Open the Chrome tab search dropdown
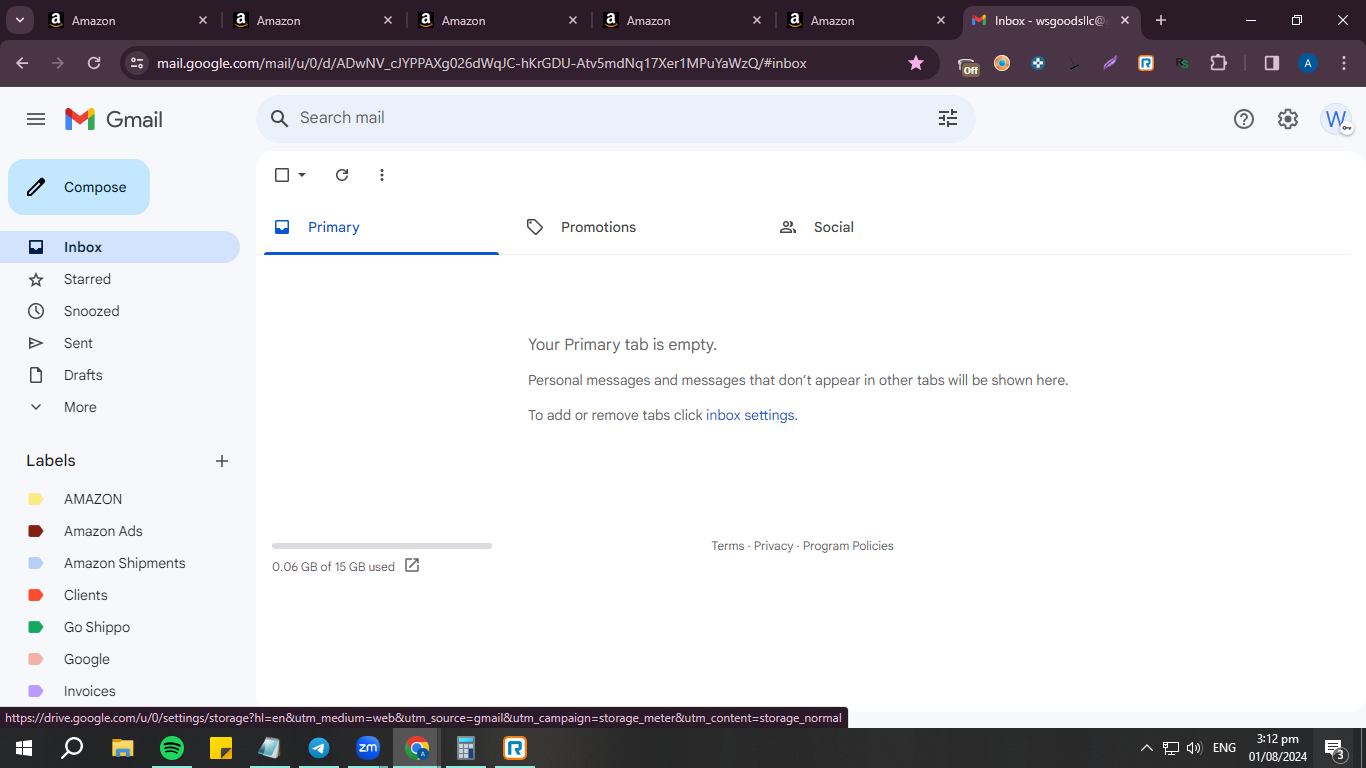The image size is (1366, 768). (20, 20)
